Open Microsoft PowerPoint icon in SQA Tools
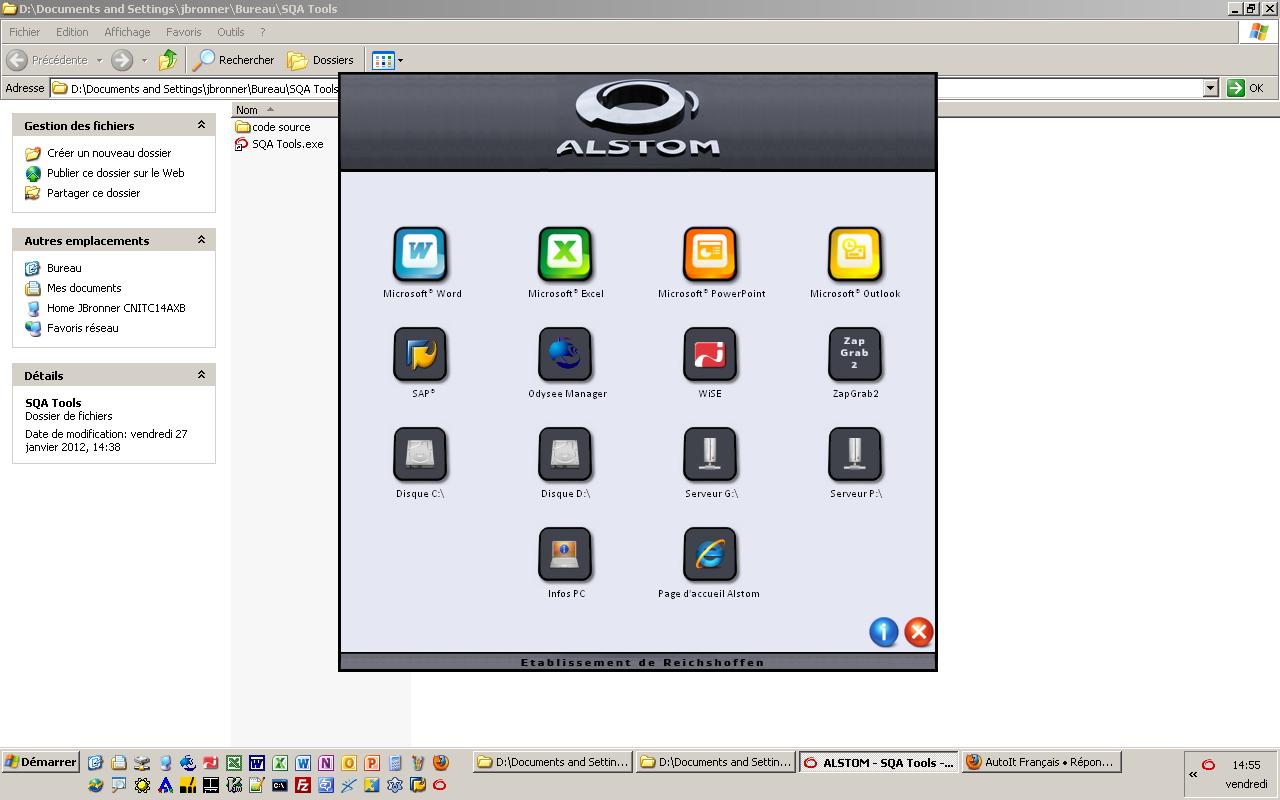Image resolution: width=1280 pixels, height=800 pixels. [710, 253]
